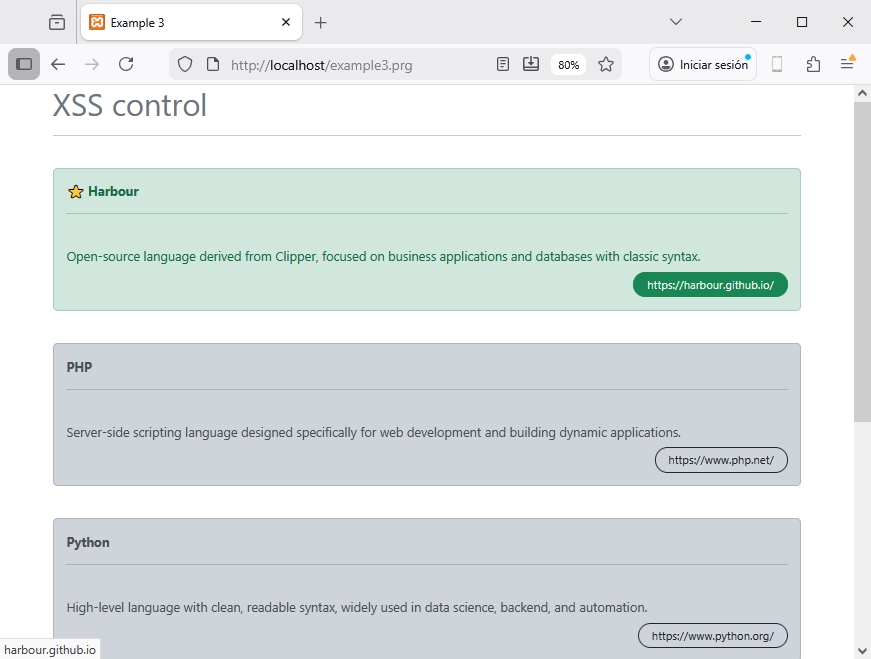Go back to the previous page
The image size is (871, 659).
click(58, 64)
